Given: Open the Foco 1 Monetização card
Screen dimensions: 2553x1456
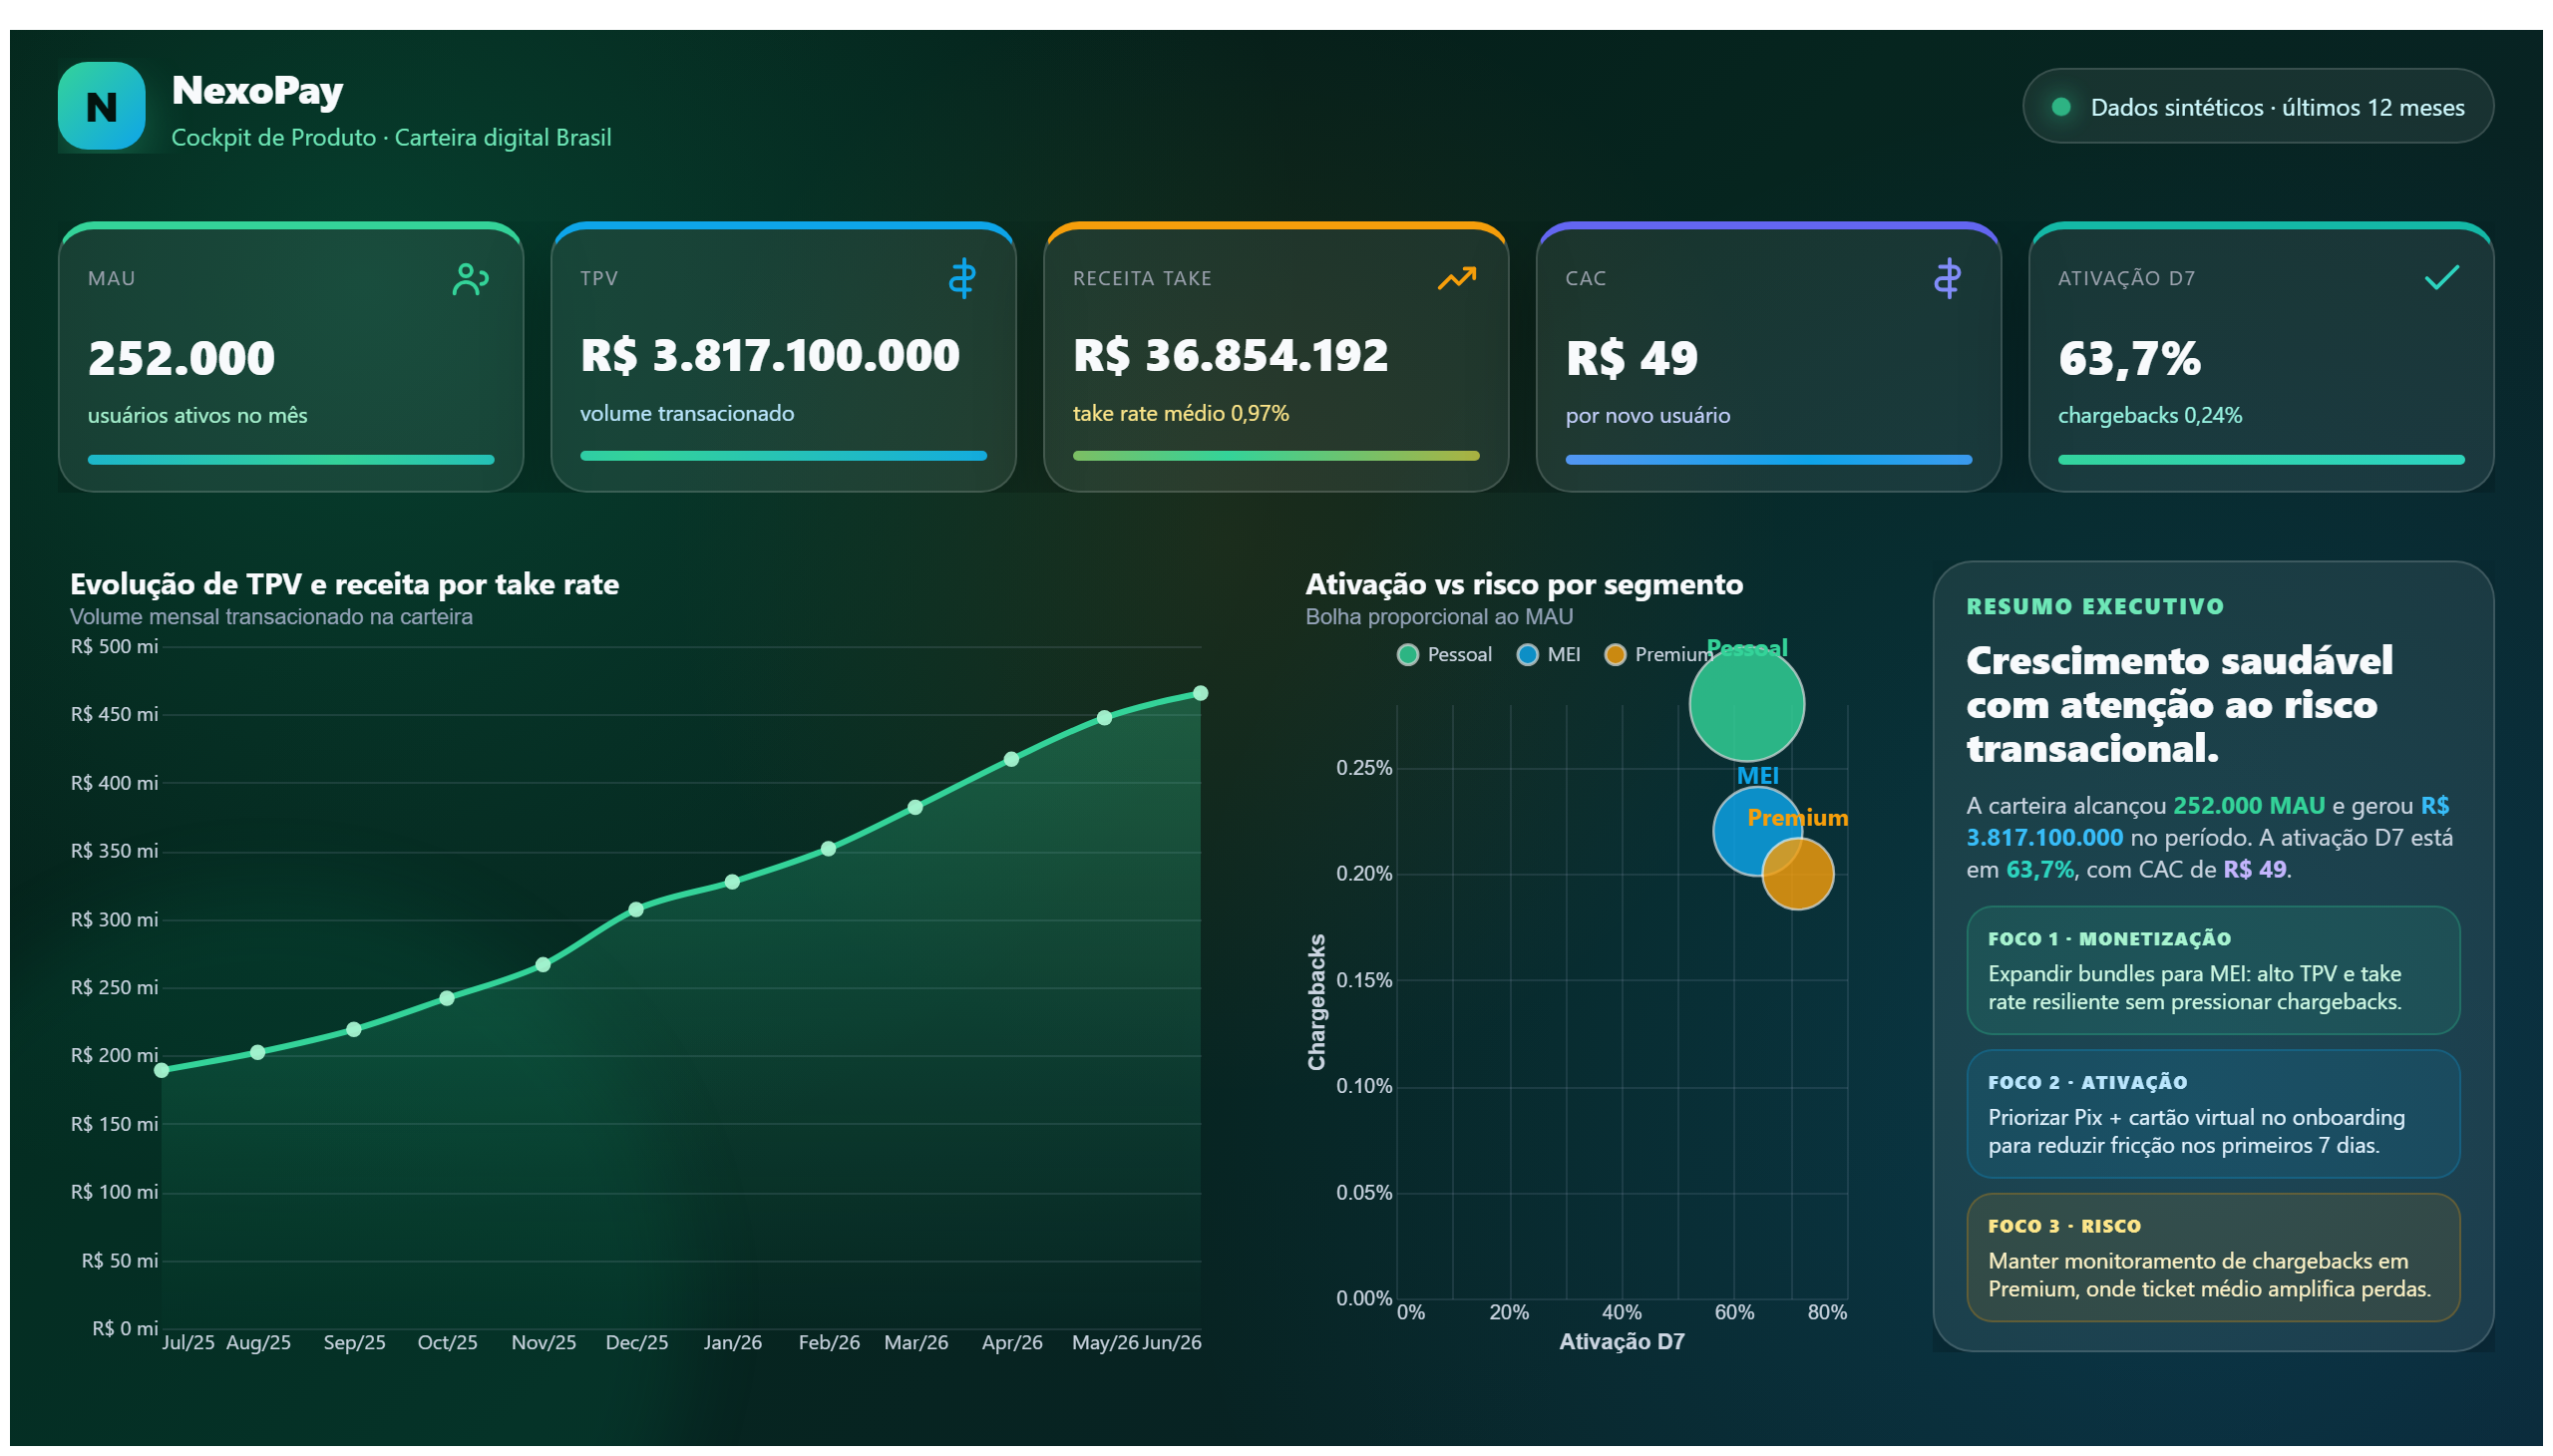Looking at the screenshot, I should pyautogui.click(x=2212, y=970).
